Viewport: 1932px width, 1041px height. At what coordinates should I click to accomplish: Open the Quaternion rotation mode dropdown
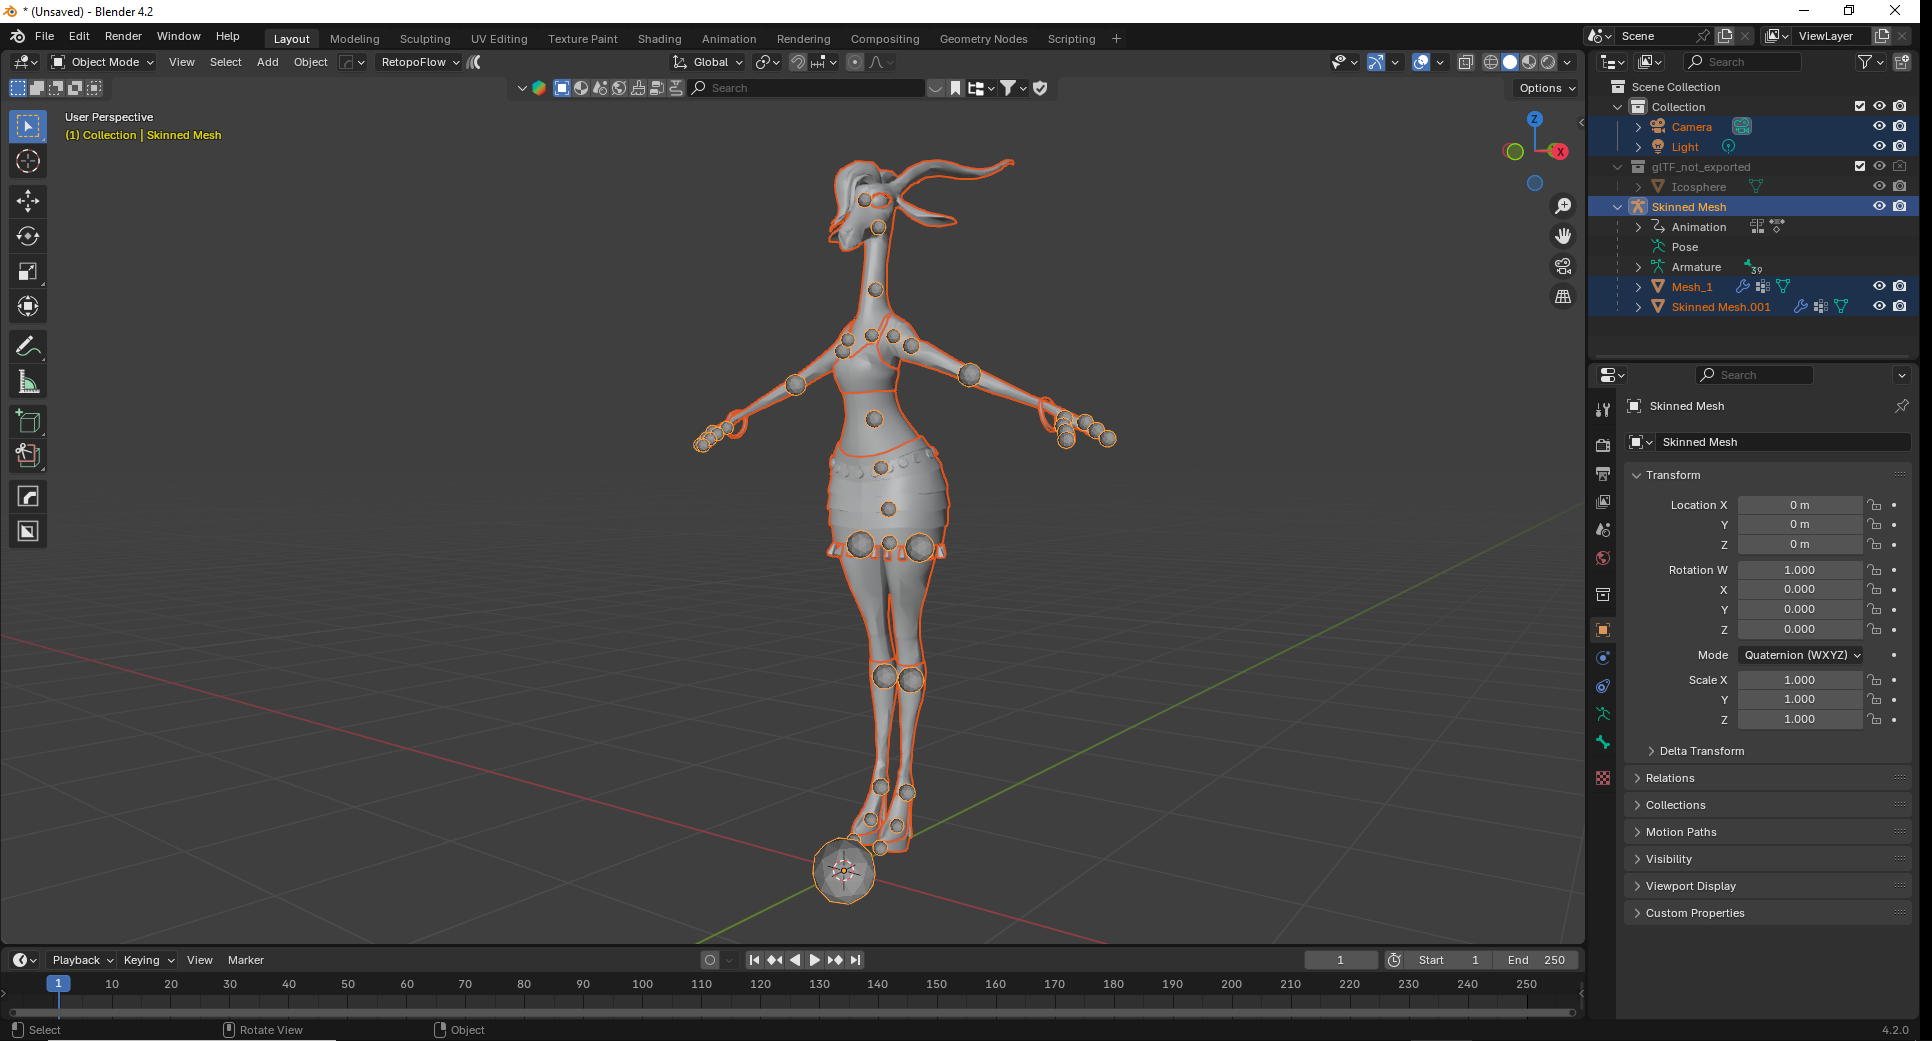[x=1802, y=655]
